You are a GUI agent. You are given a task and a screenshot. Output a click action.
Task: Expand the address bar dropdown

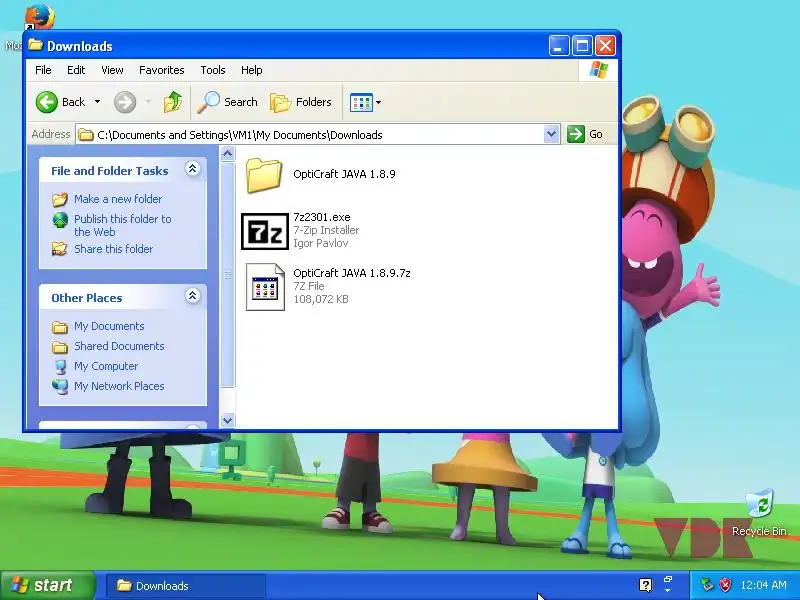(x=551, y=134)
